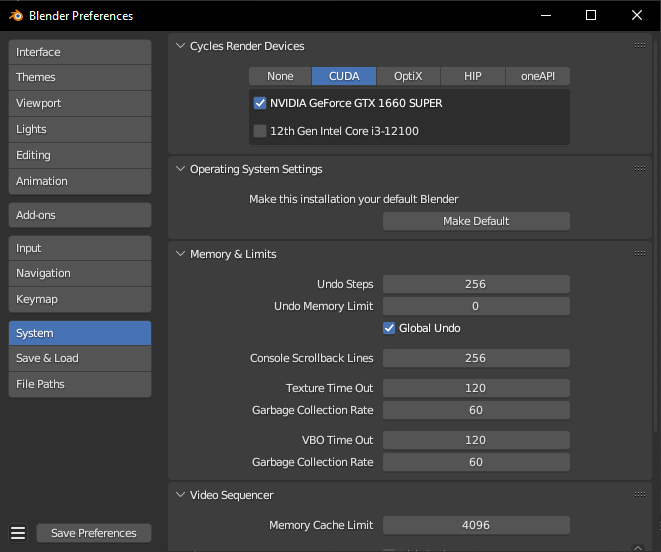
Task: Enable the NVIDIA GeForce GTX 1660 SUPER checkbox
Action: (260, 103)
